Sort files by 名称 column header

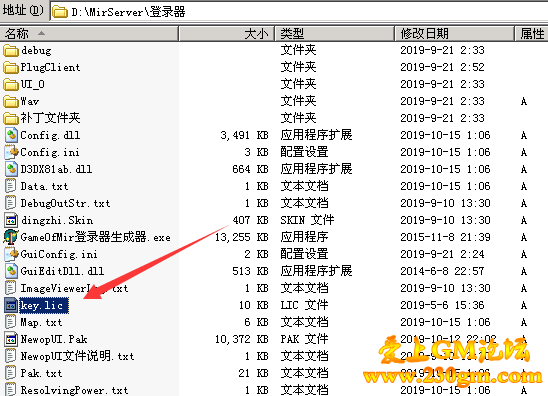(x=89, y=34)
